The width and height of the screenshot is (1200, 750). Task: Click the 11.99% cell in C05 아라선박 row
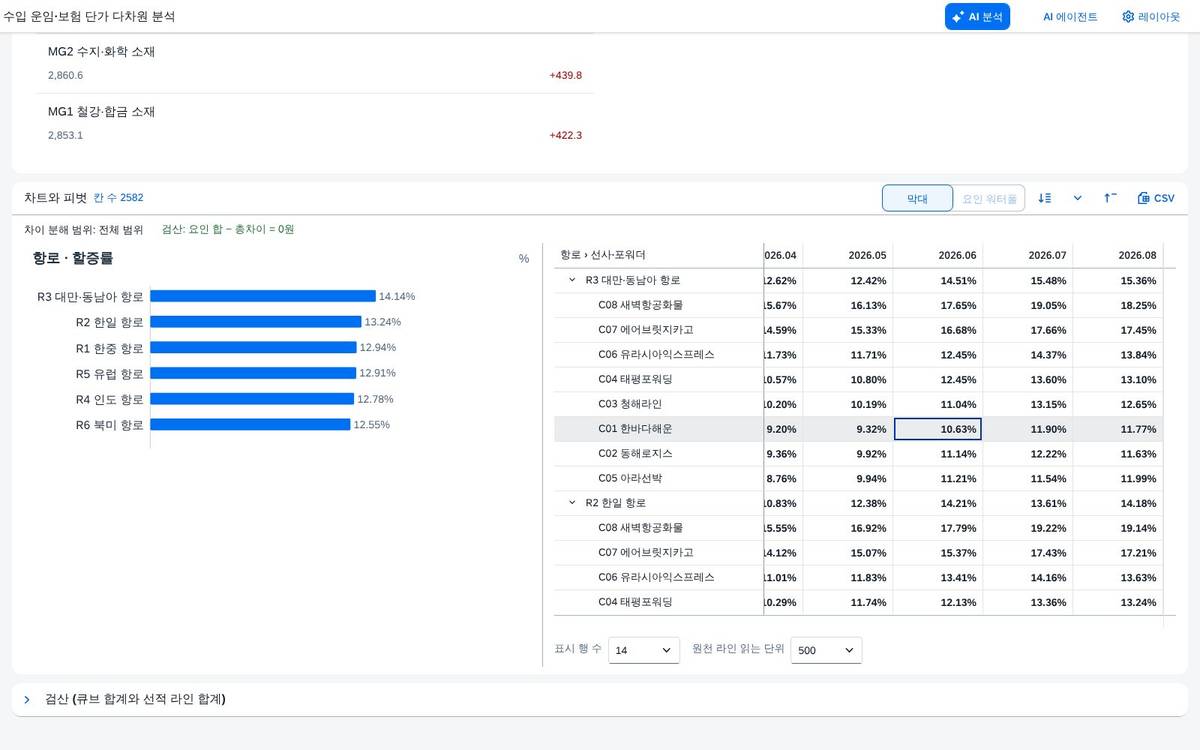[x=1117, y=478]
